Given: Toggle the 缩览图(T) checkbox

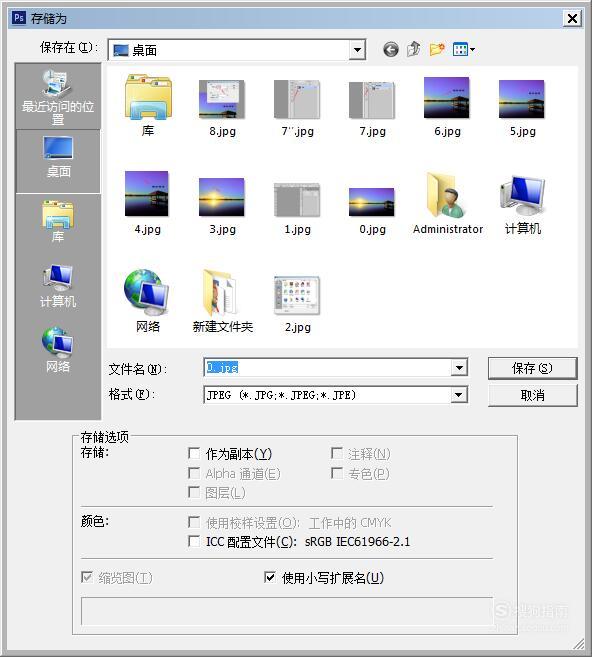Looking at the screenshot, I should click(87, 578).
